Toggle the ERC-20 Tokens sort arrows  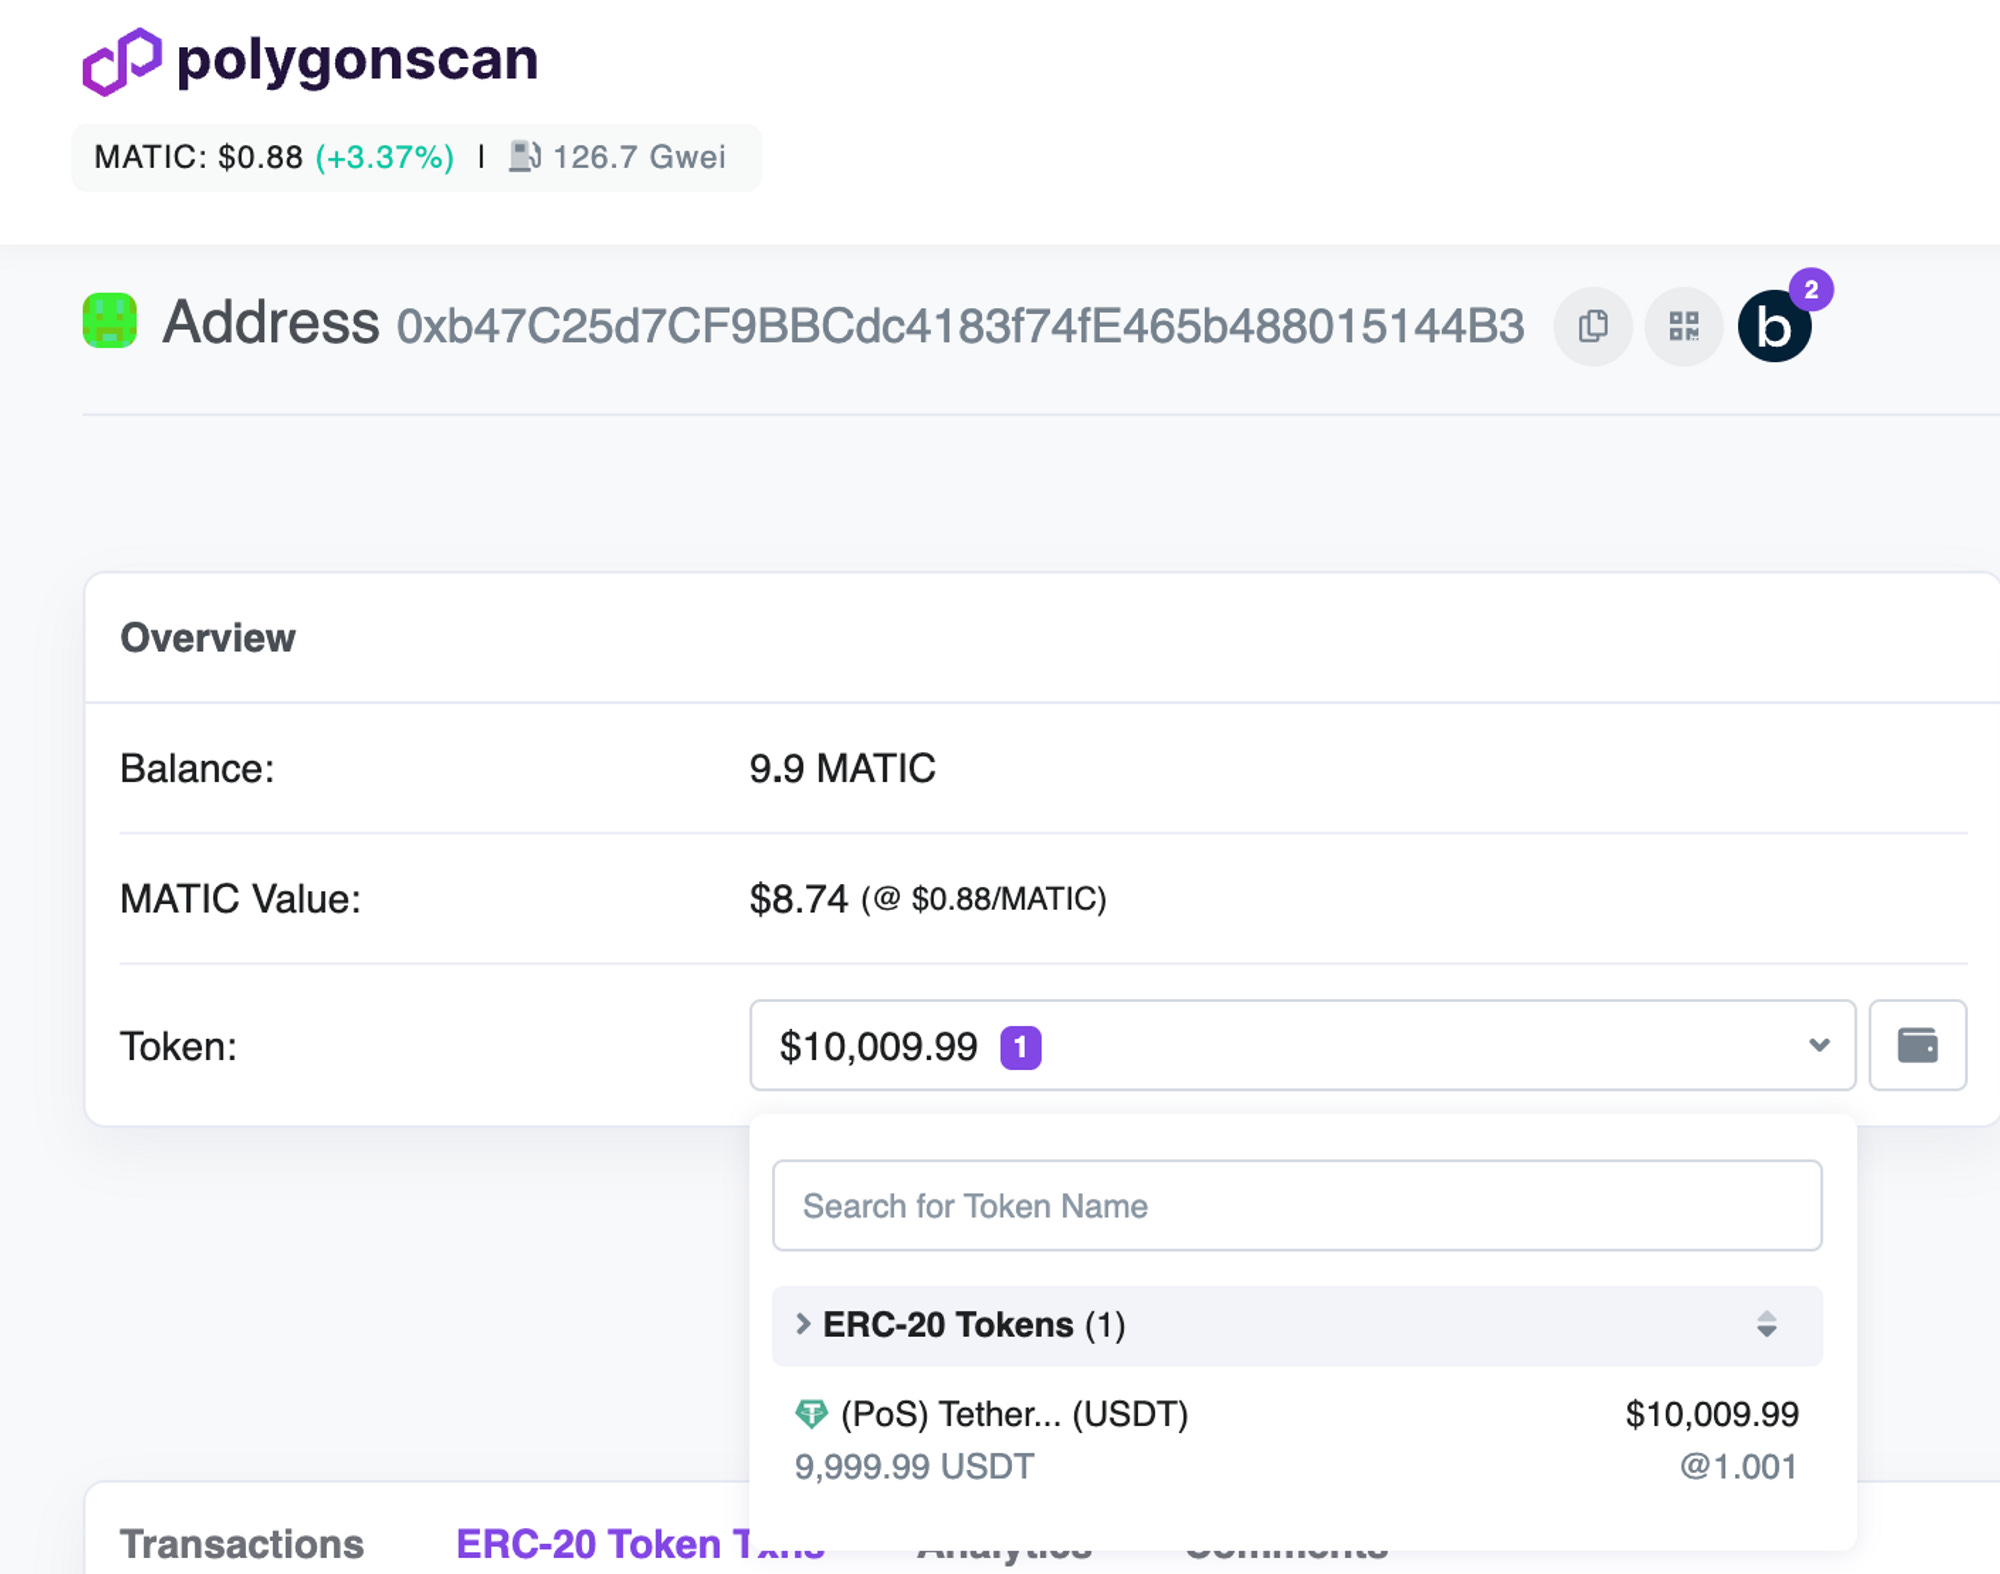1767,1324
